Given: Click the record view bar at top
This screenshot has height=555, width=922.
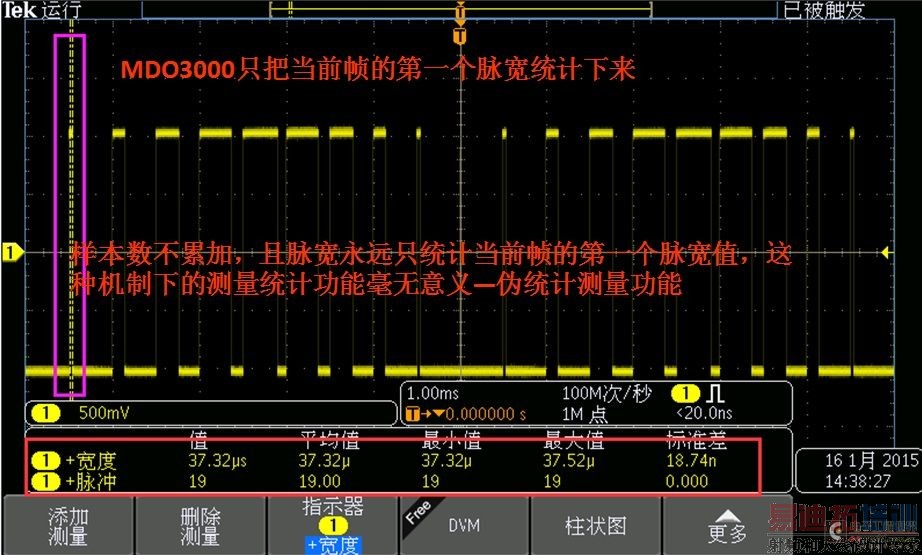Looking at the screenshot, I should point(460,9).
